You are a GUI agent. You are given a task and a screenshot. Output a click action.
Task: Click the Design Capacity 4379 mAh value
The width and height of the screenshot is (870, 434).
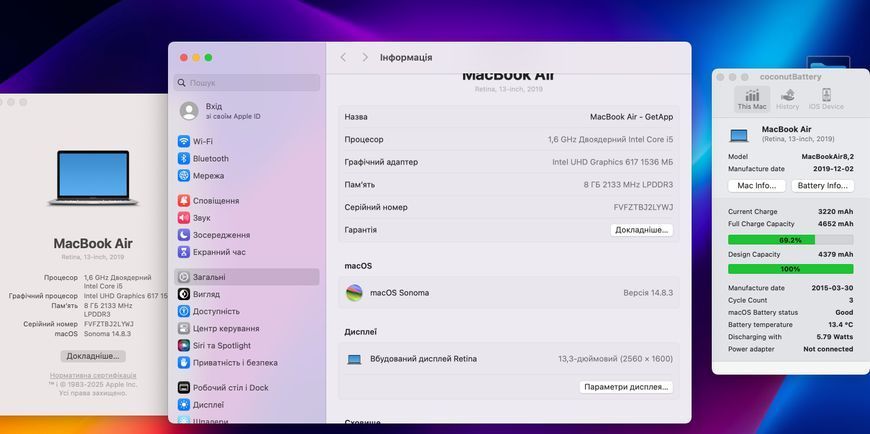click(x=836, y=255)
